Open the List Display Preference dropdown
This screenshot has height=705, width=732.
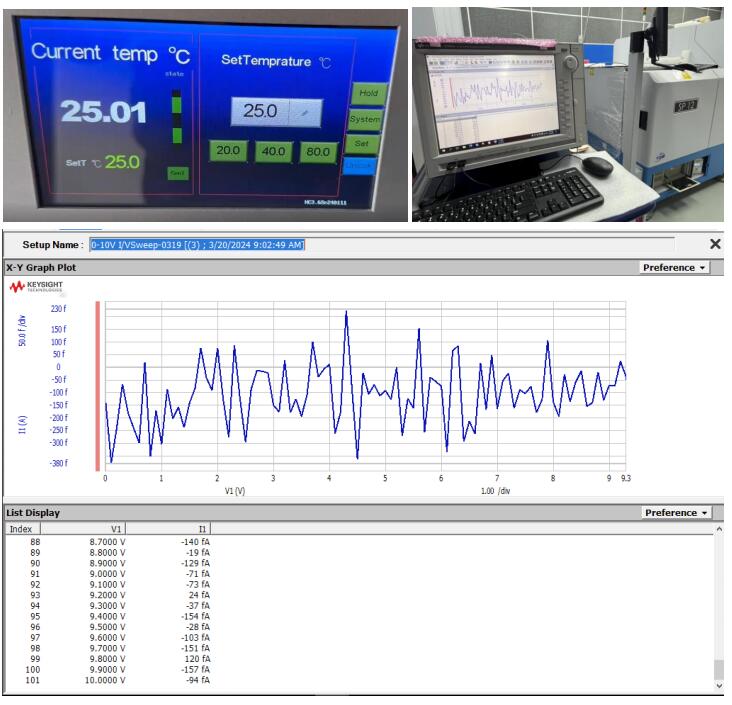pyautogui.click(x=676, y=513)
